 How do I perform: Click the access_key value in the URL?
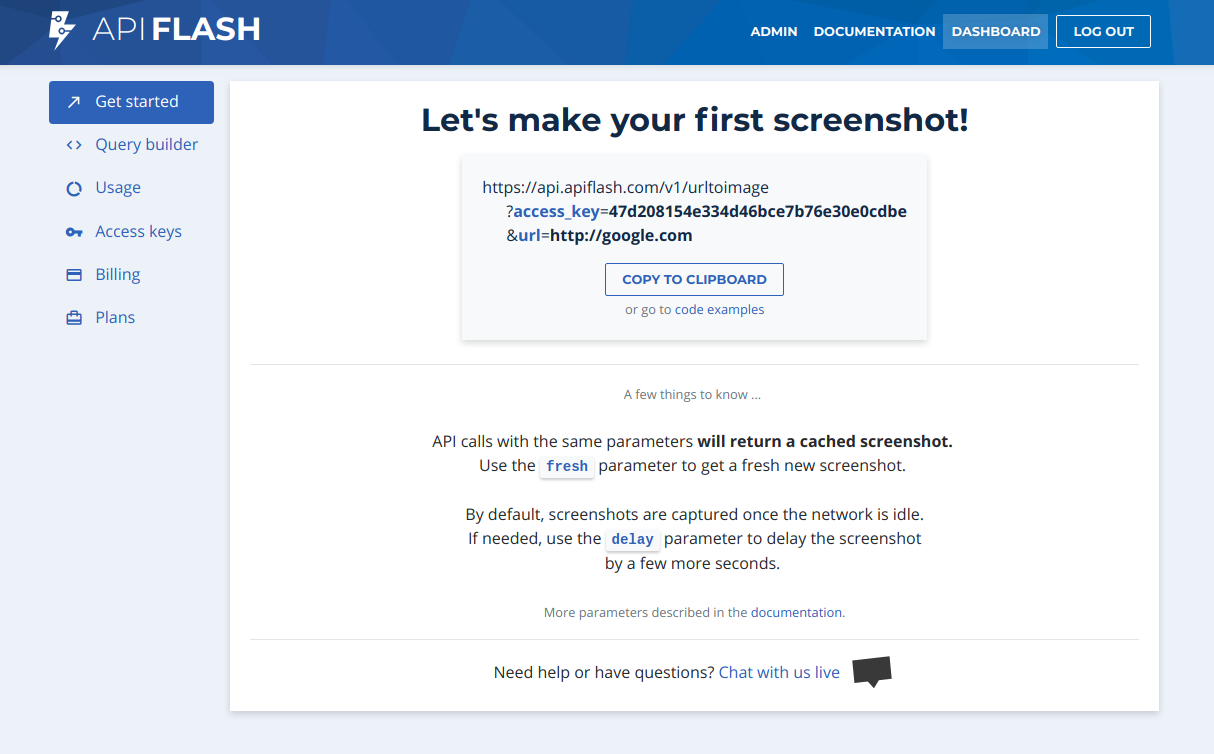pyautogui.click(x=758, y=211)
